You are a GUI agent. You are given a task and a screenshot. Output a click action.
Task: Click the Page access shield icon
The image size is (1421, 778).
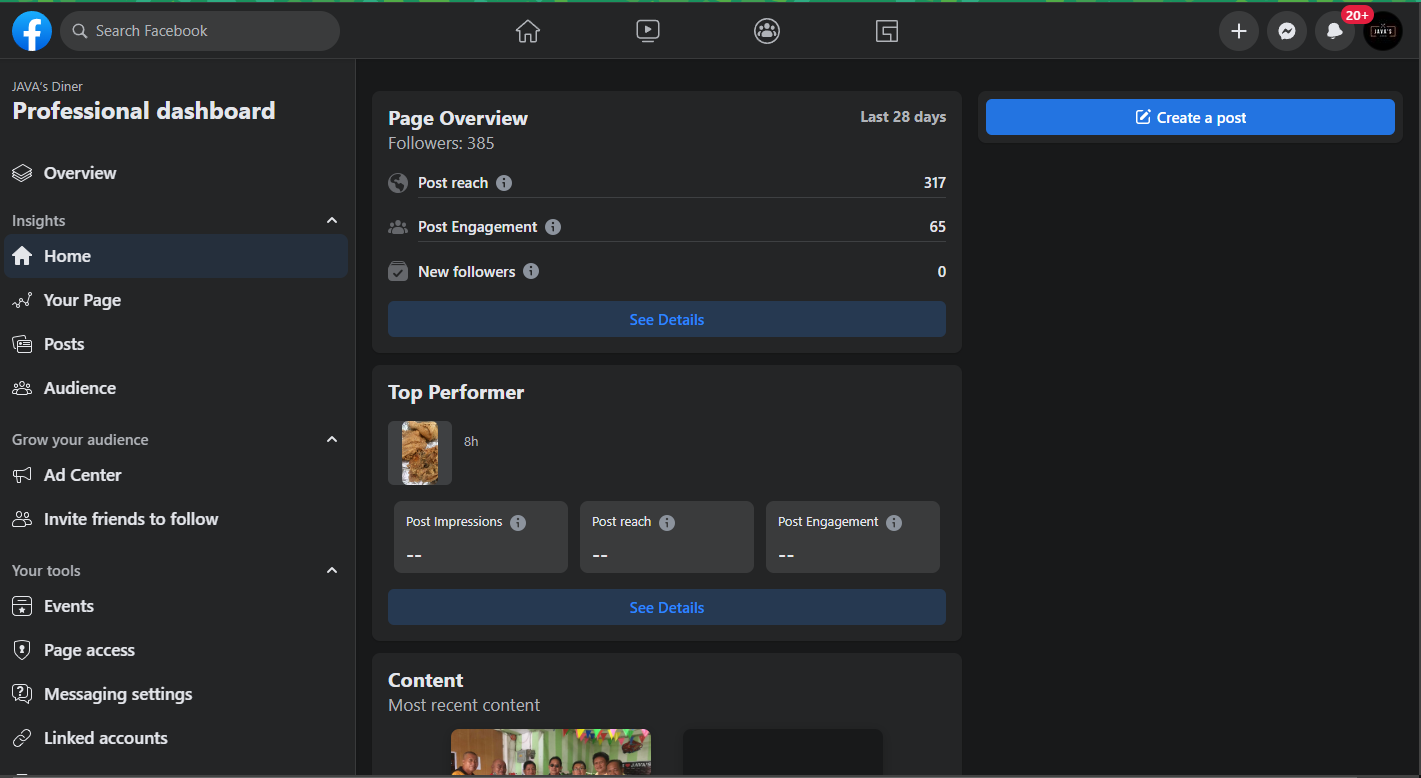point(22,650)
